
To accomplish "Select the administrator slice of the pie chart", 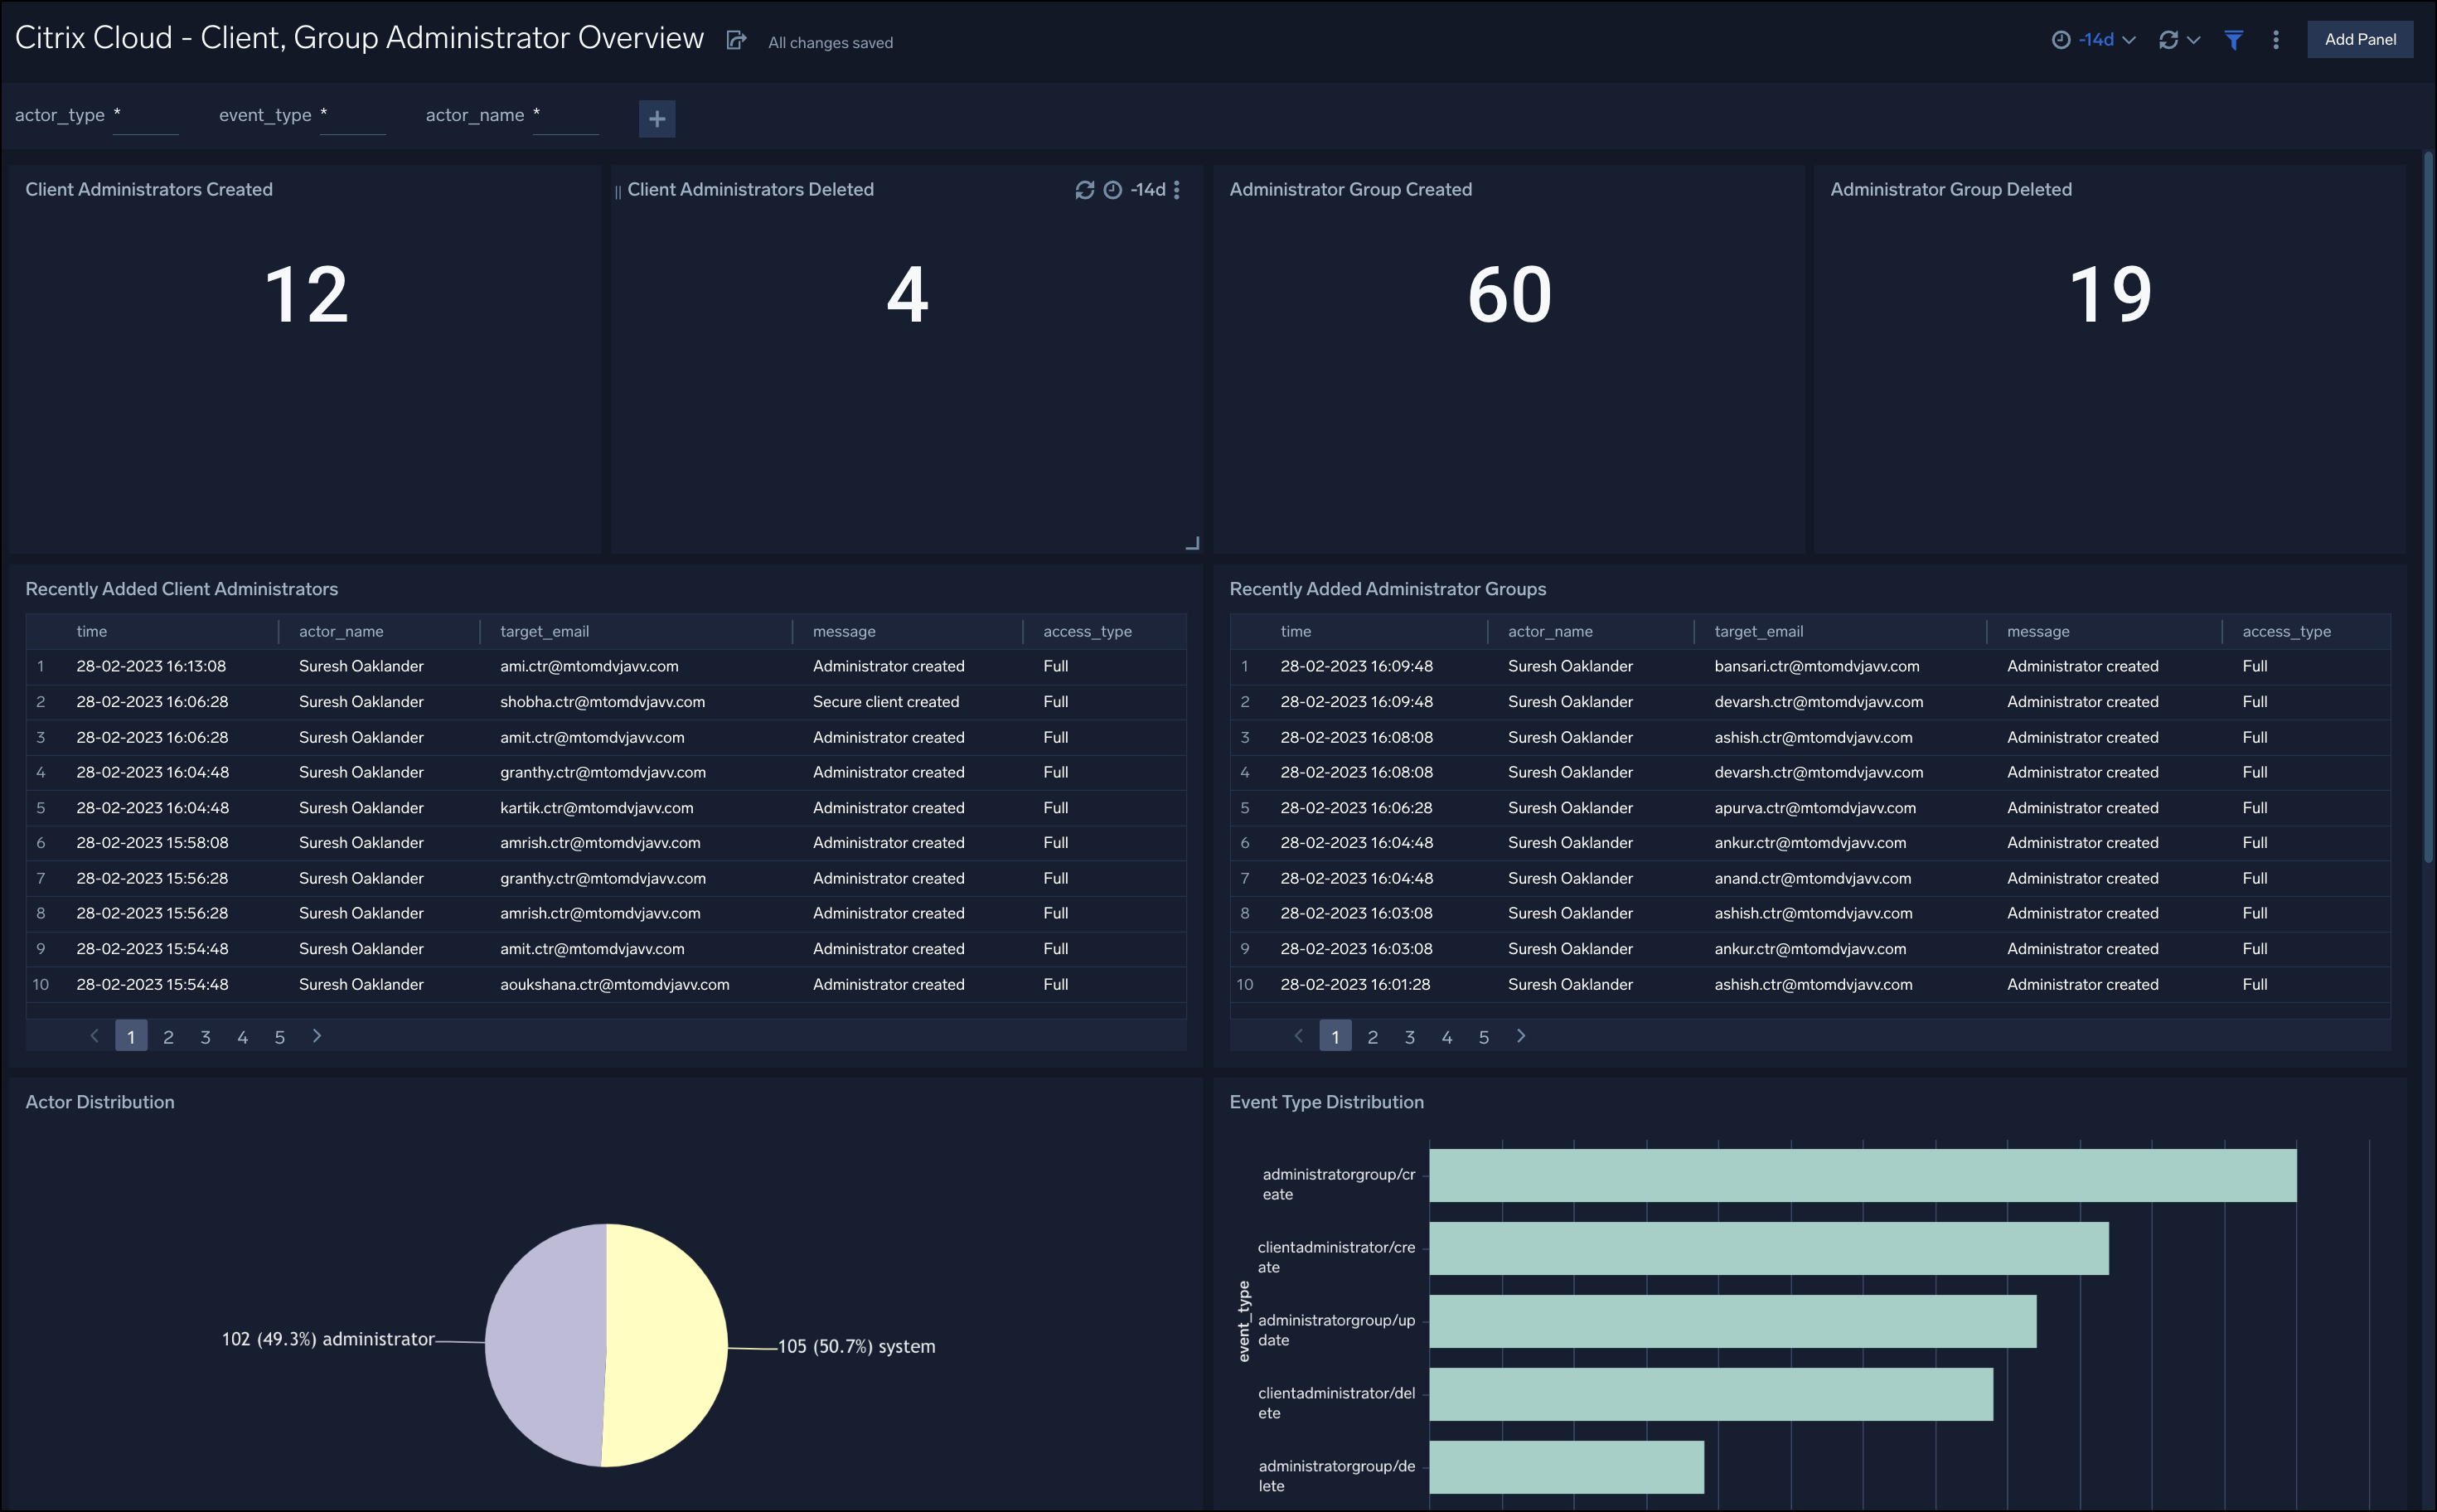I will pyautogui.click(x=545, y=1347).
